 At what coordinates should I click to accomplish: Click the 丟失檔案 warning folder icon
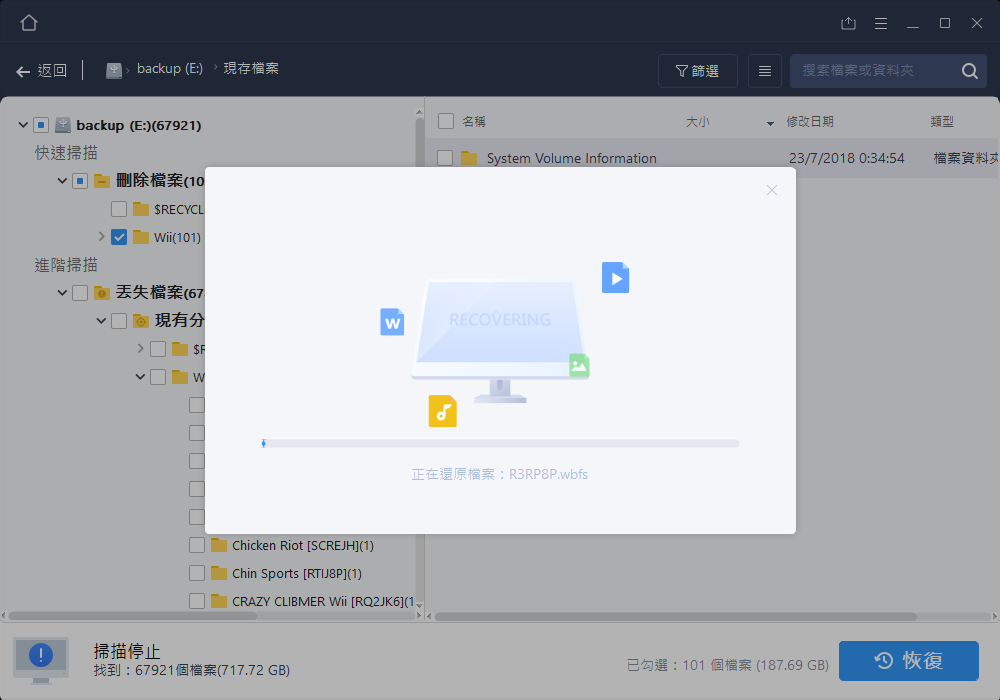click(x=102, y=293)
